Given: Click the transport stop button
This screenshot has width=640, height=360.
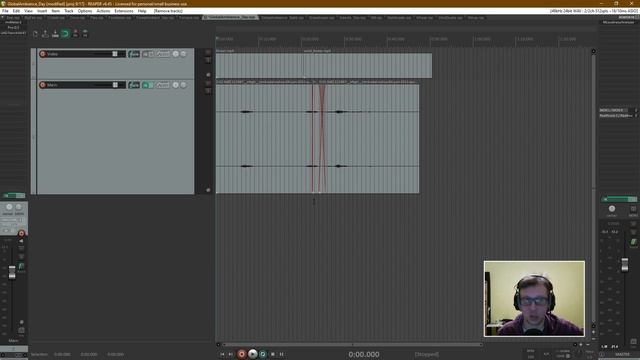Looking at the screenshot, I should click(x=273, y=354).
